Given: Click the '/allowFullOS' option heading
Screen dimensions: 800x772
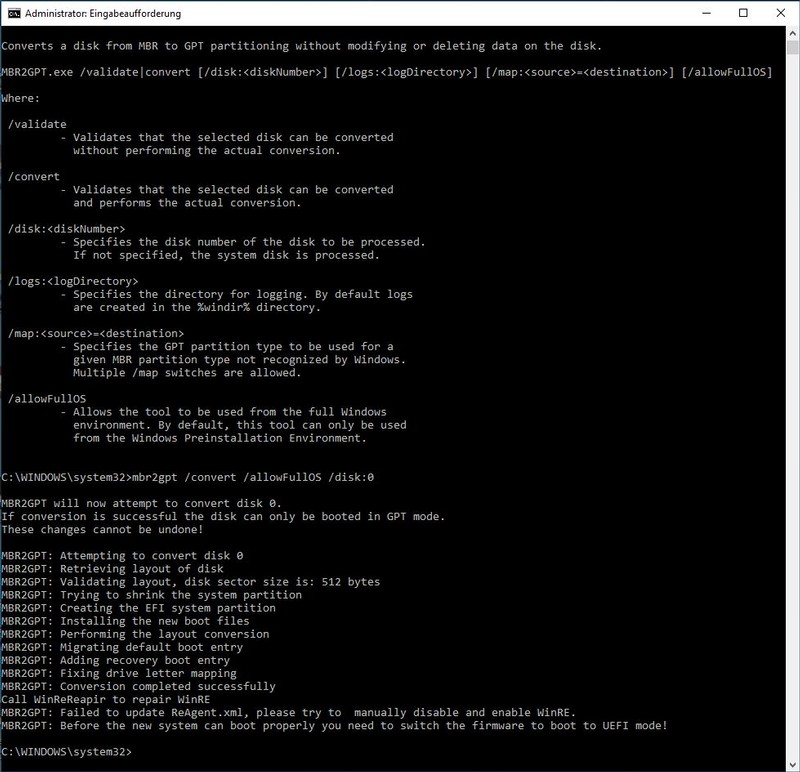Looking at the screenshot, I should 47,399.
